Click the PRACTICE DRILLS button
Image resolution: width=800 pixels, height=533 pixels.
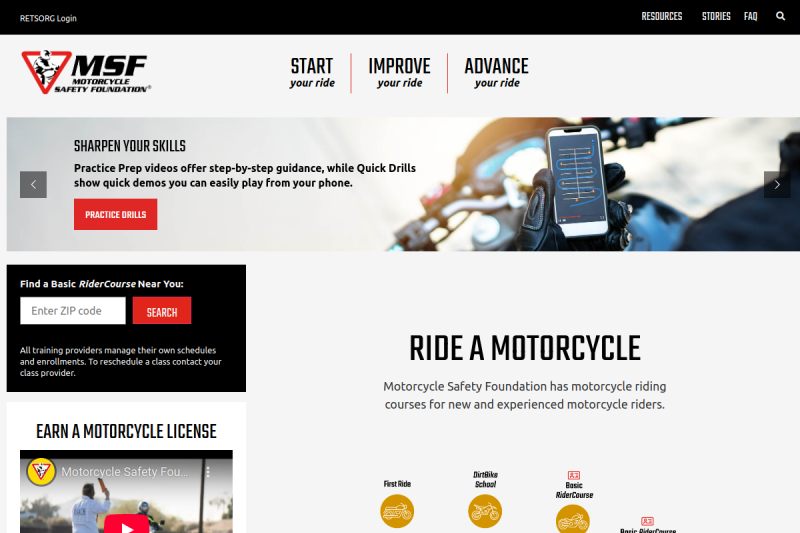[x=116, y=214]
